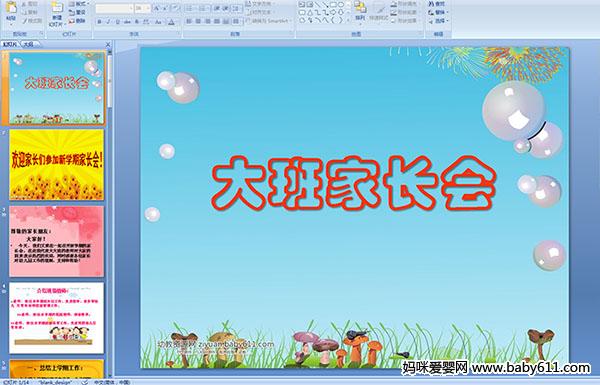This screenshot has width=600, height=385.
Task: Click the Find (查找) button
Action: [x=437, y=4]
